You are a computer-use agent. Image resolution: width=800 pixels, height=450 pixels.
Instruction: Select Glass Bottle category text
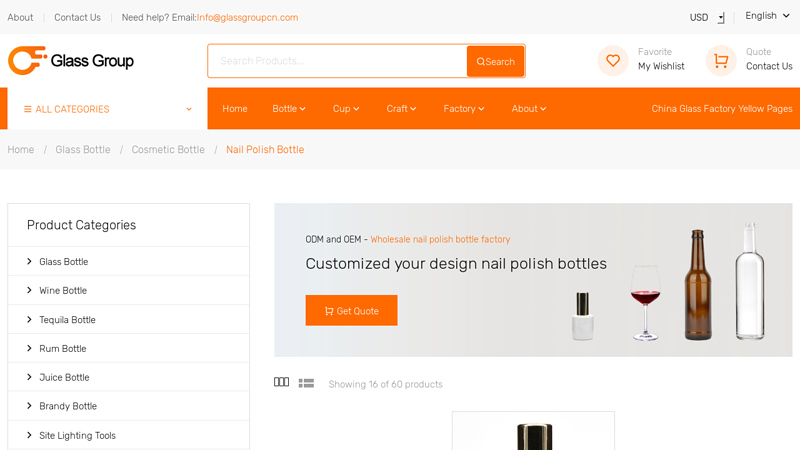point(64,262)
